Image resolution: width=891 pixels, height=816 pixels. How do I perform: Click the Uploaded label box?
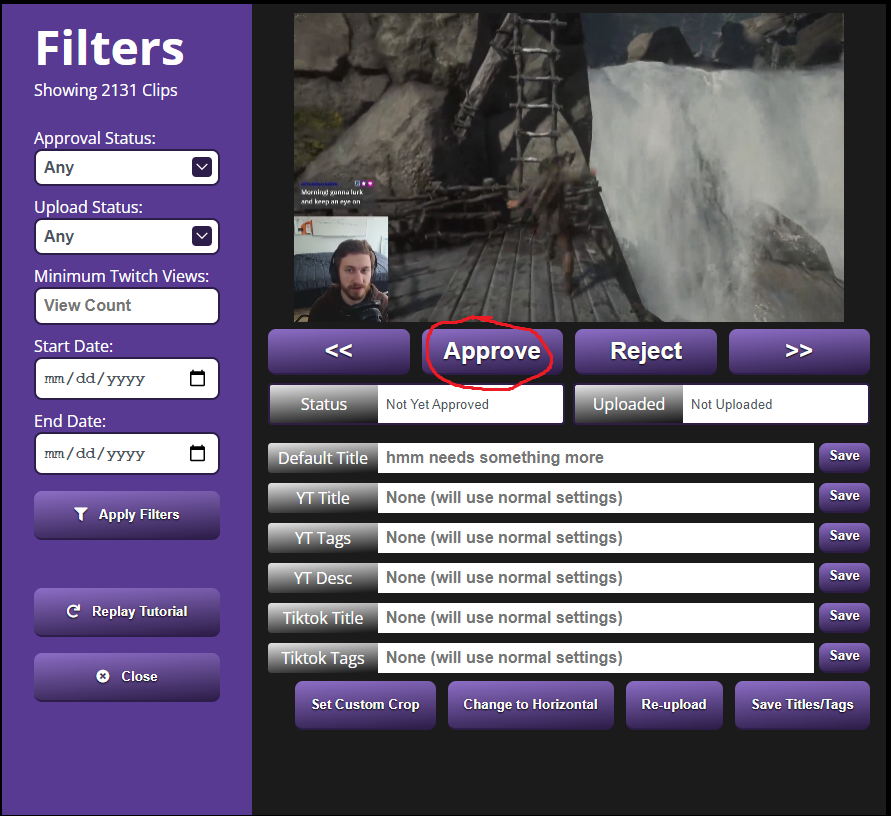pyautogui.click(x=629, y=405)
